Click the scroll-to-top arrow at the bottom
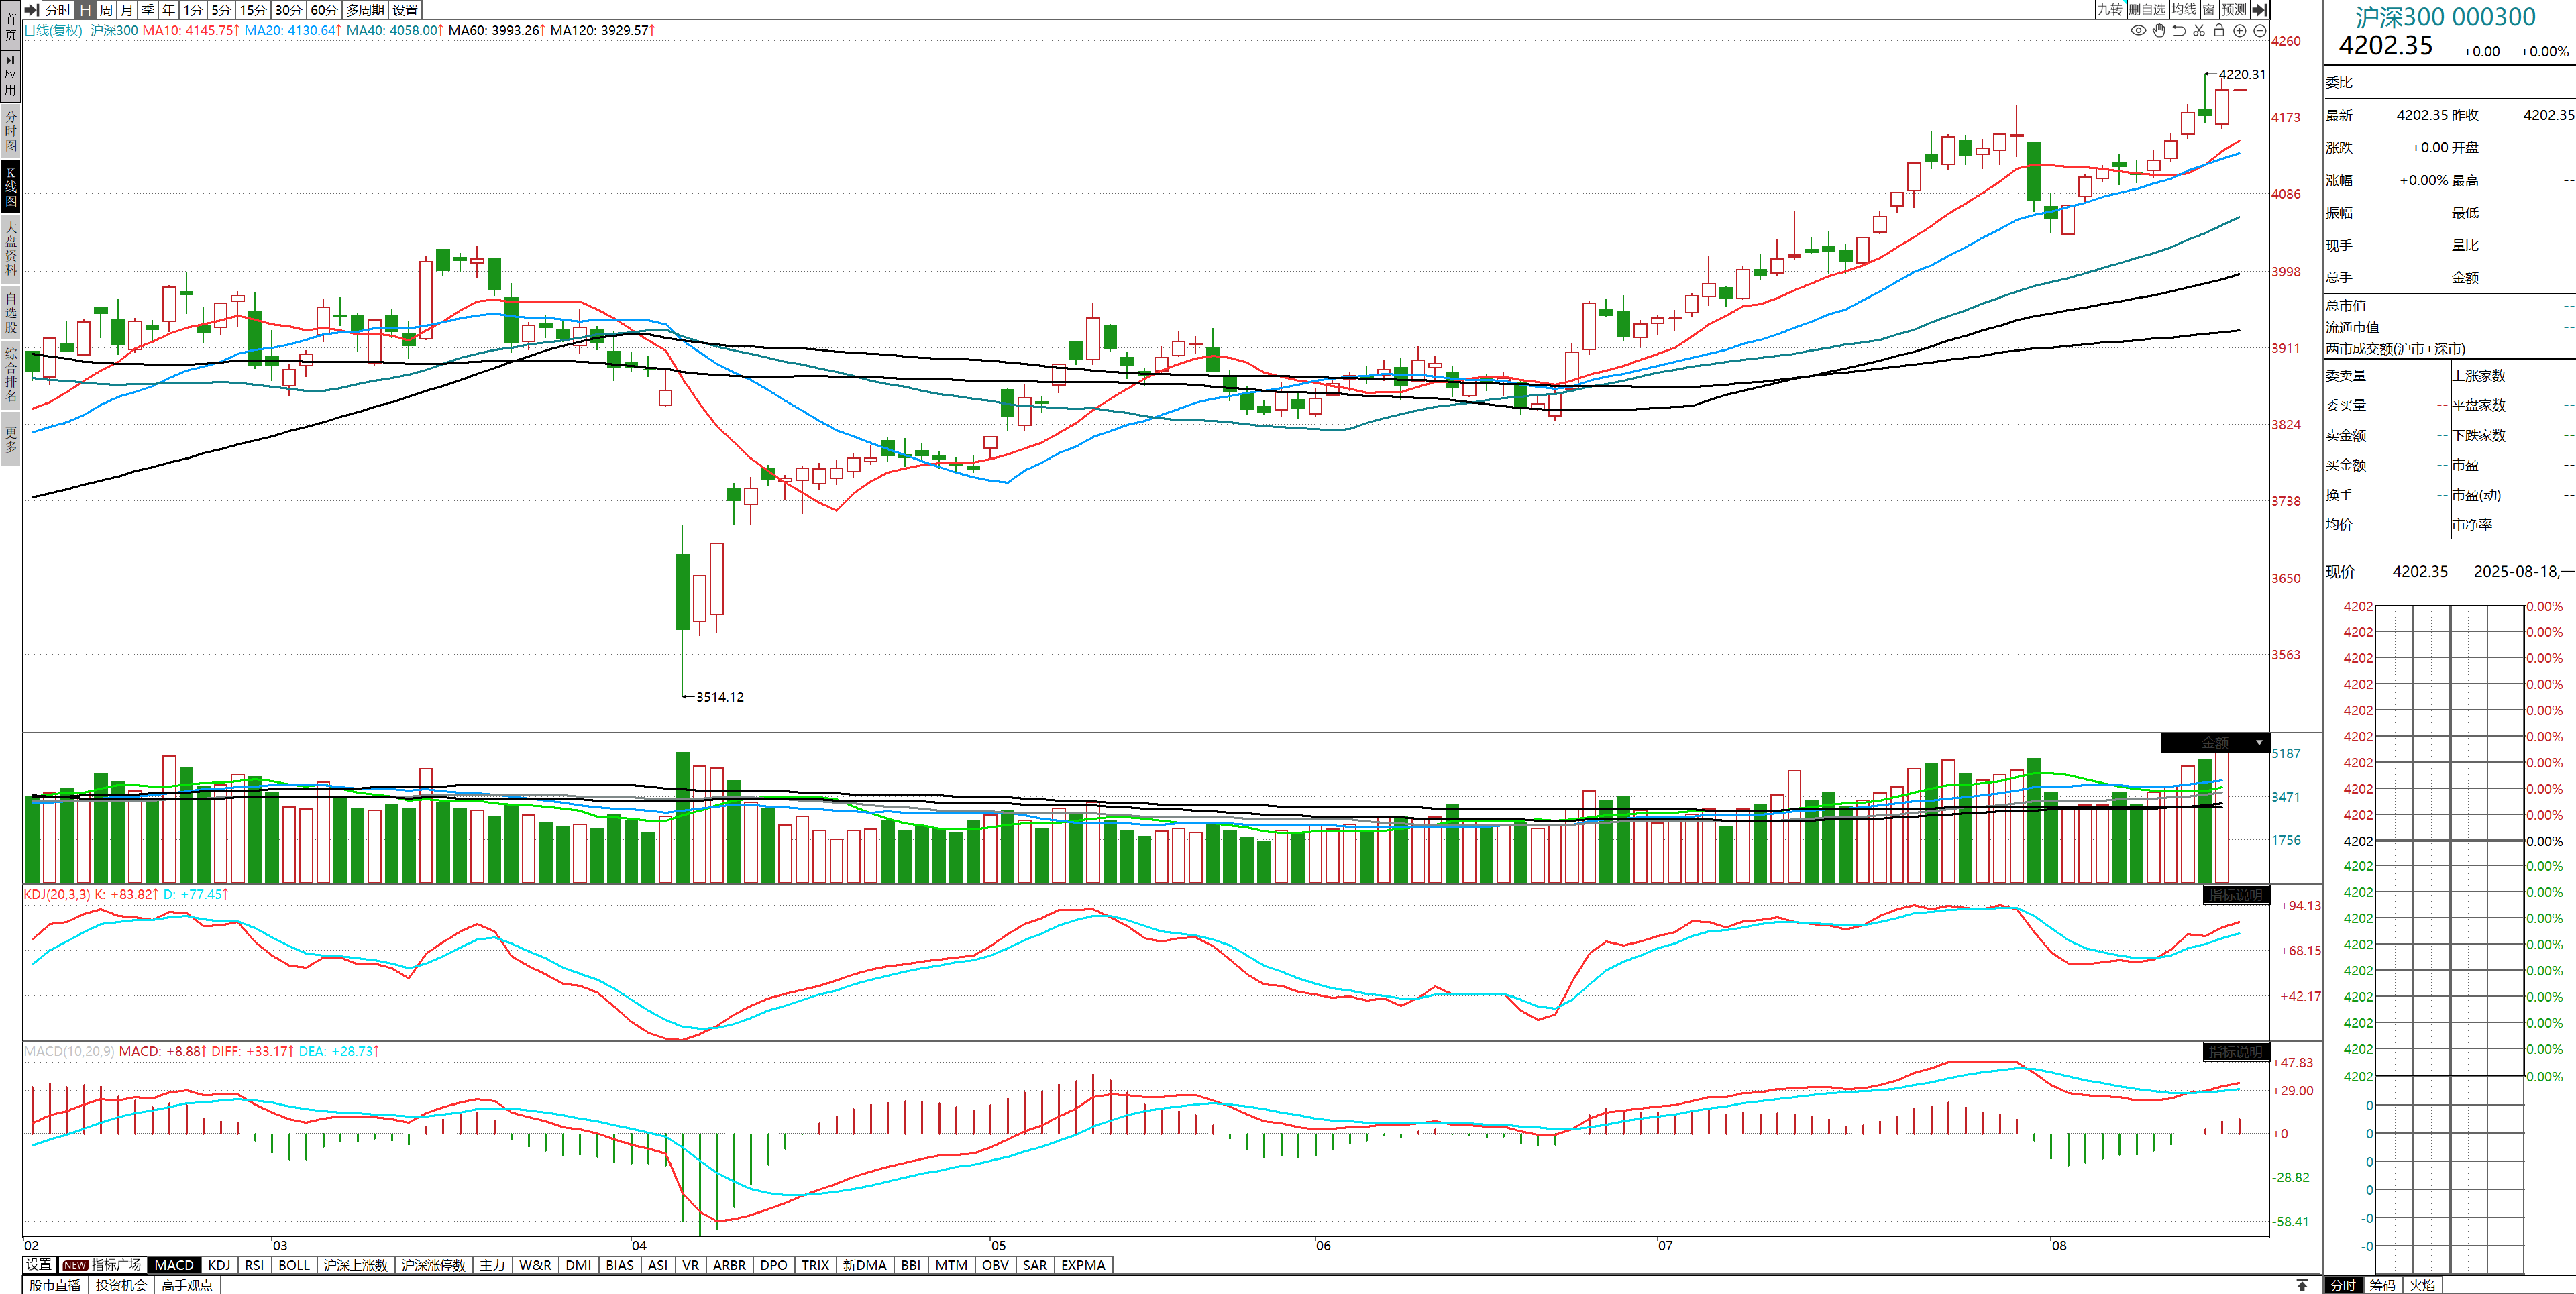Screen dimensions: 2576x1294 point(2302,1285)
